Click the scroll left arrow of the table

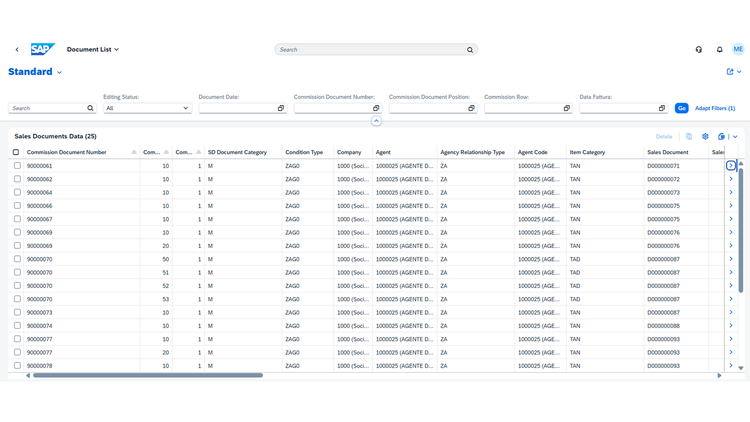(28, 376)
